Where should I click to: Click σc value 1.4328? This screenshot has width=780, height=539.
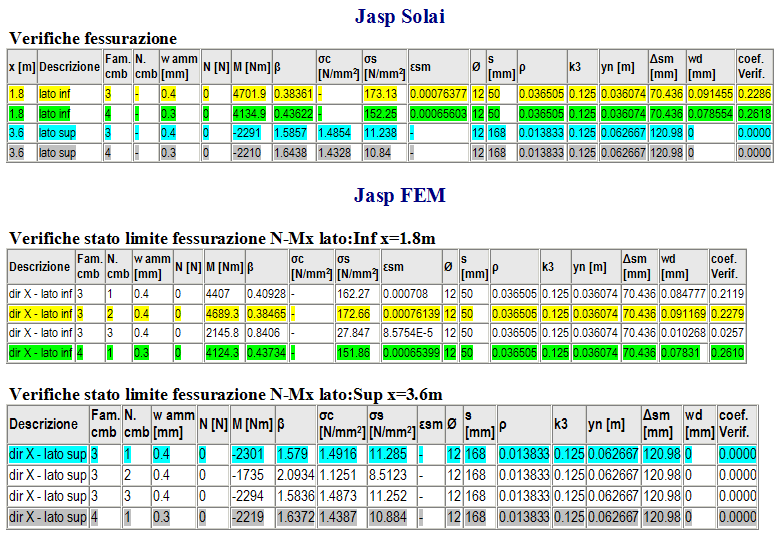334,153
